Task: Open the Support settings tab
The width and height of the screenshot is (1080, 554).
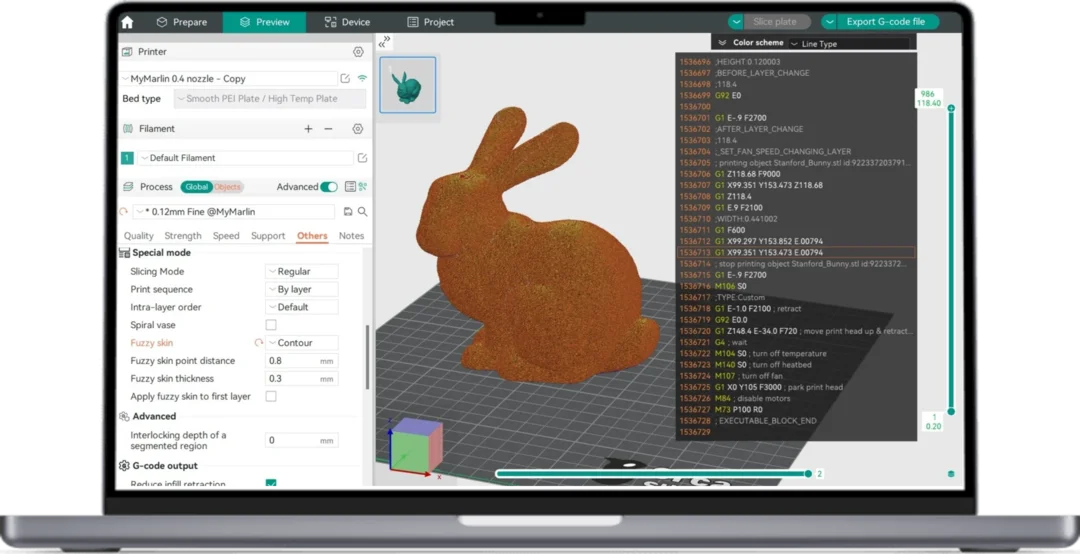Action: [x=268, y=236]
